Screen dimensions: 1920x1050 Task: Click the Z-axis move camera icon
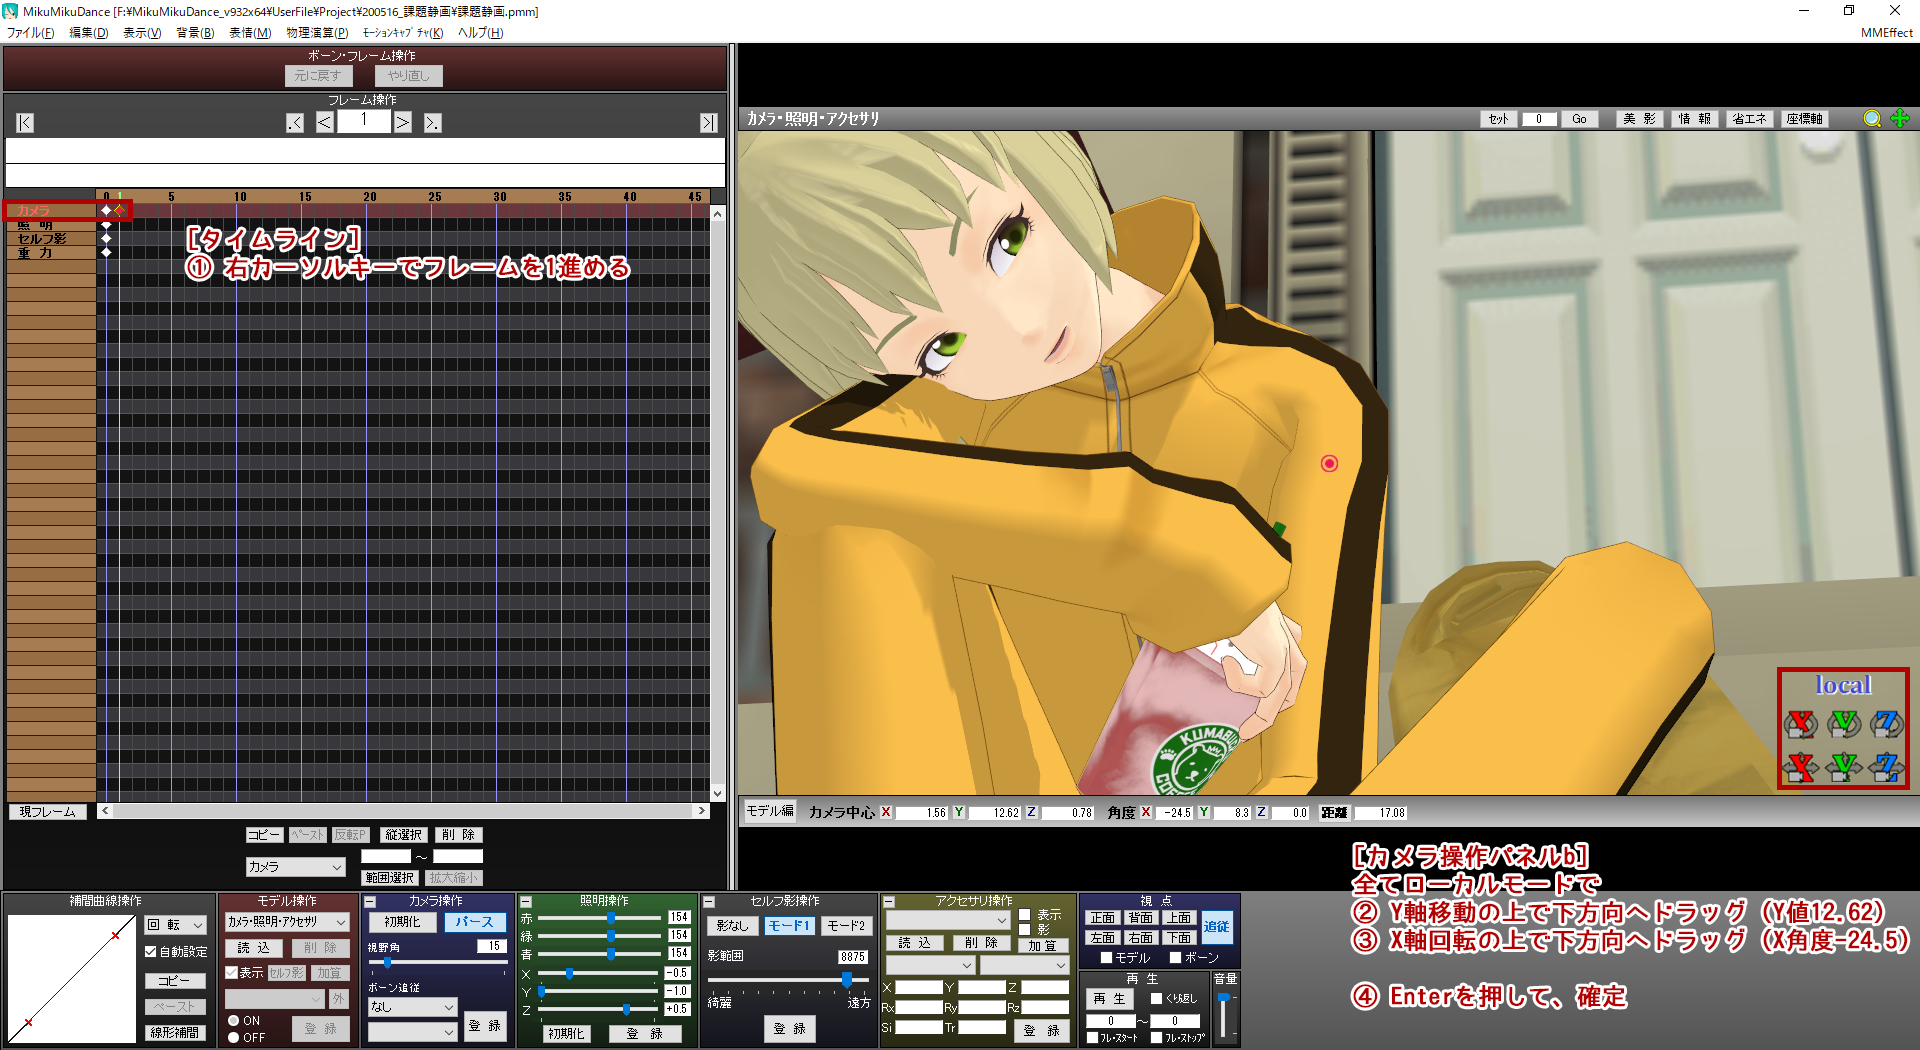pyautogui.click(x=1886, y=767)
